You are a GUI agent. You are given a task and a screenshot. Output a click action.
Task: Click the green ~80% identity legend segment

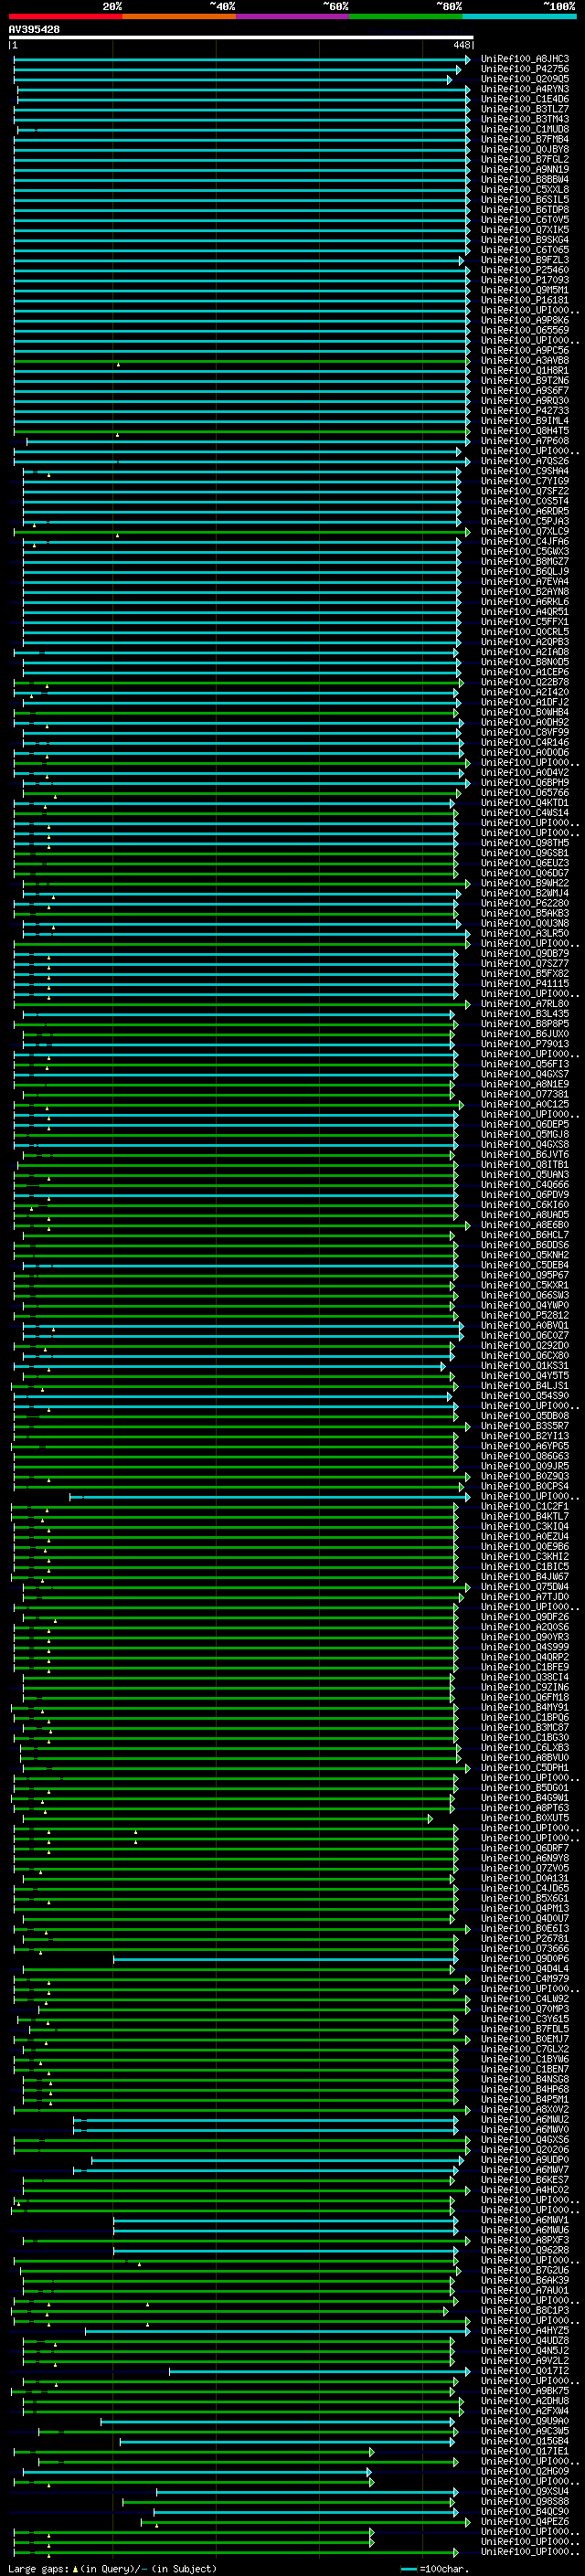[406, 16]
